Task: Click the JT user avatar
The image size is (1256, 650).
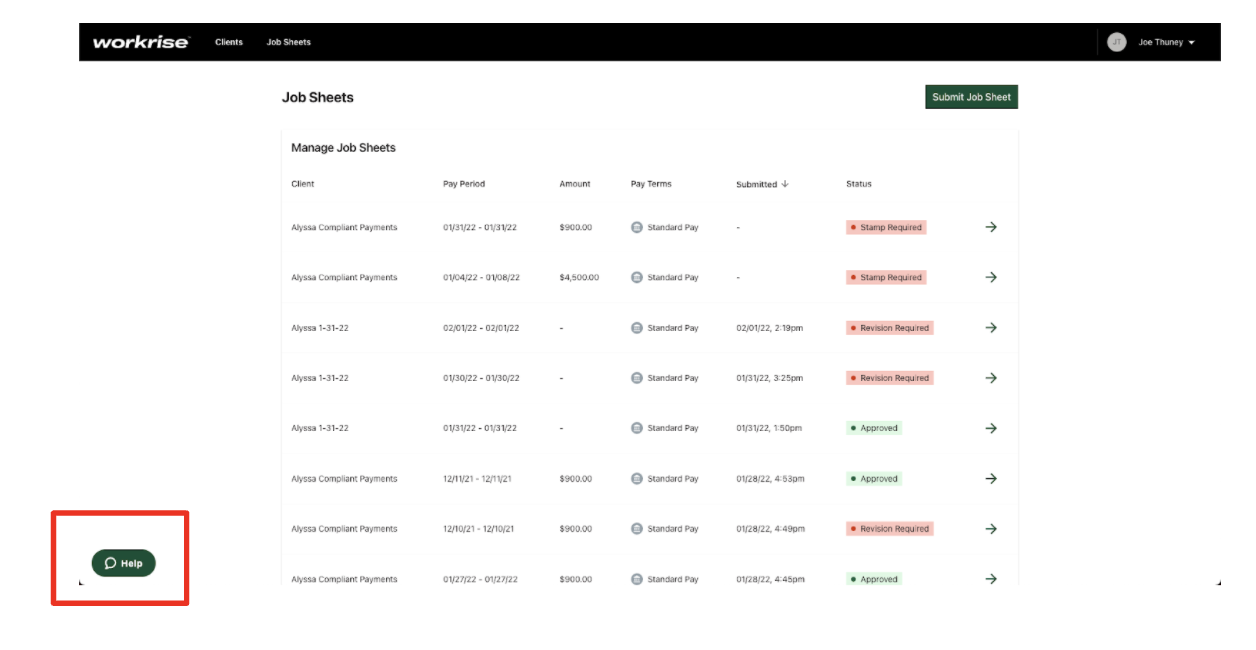Action: [1117, 42]
